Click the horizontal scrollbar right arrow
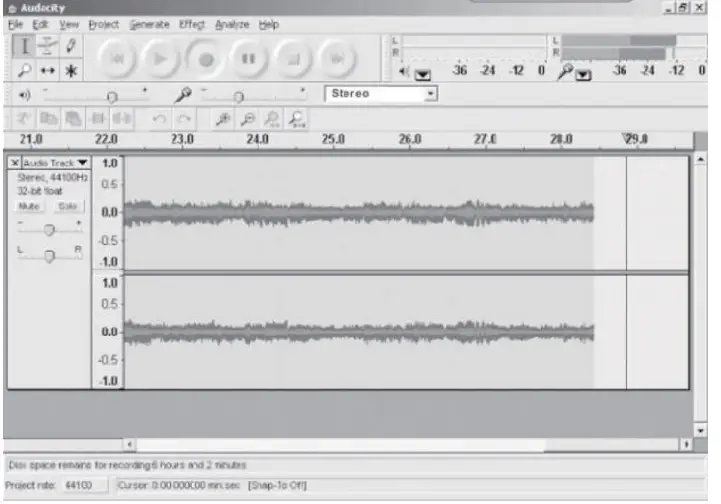The image size is (721, 504). coord(686,444)
